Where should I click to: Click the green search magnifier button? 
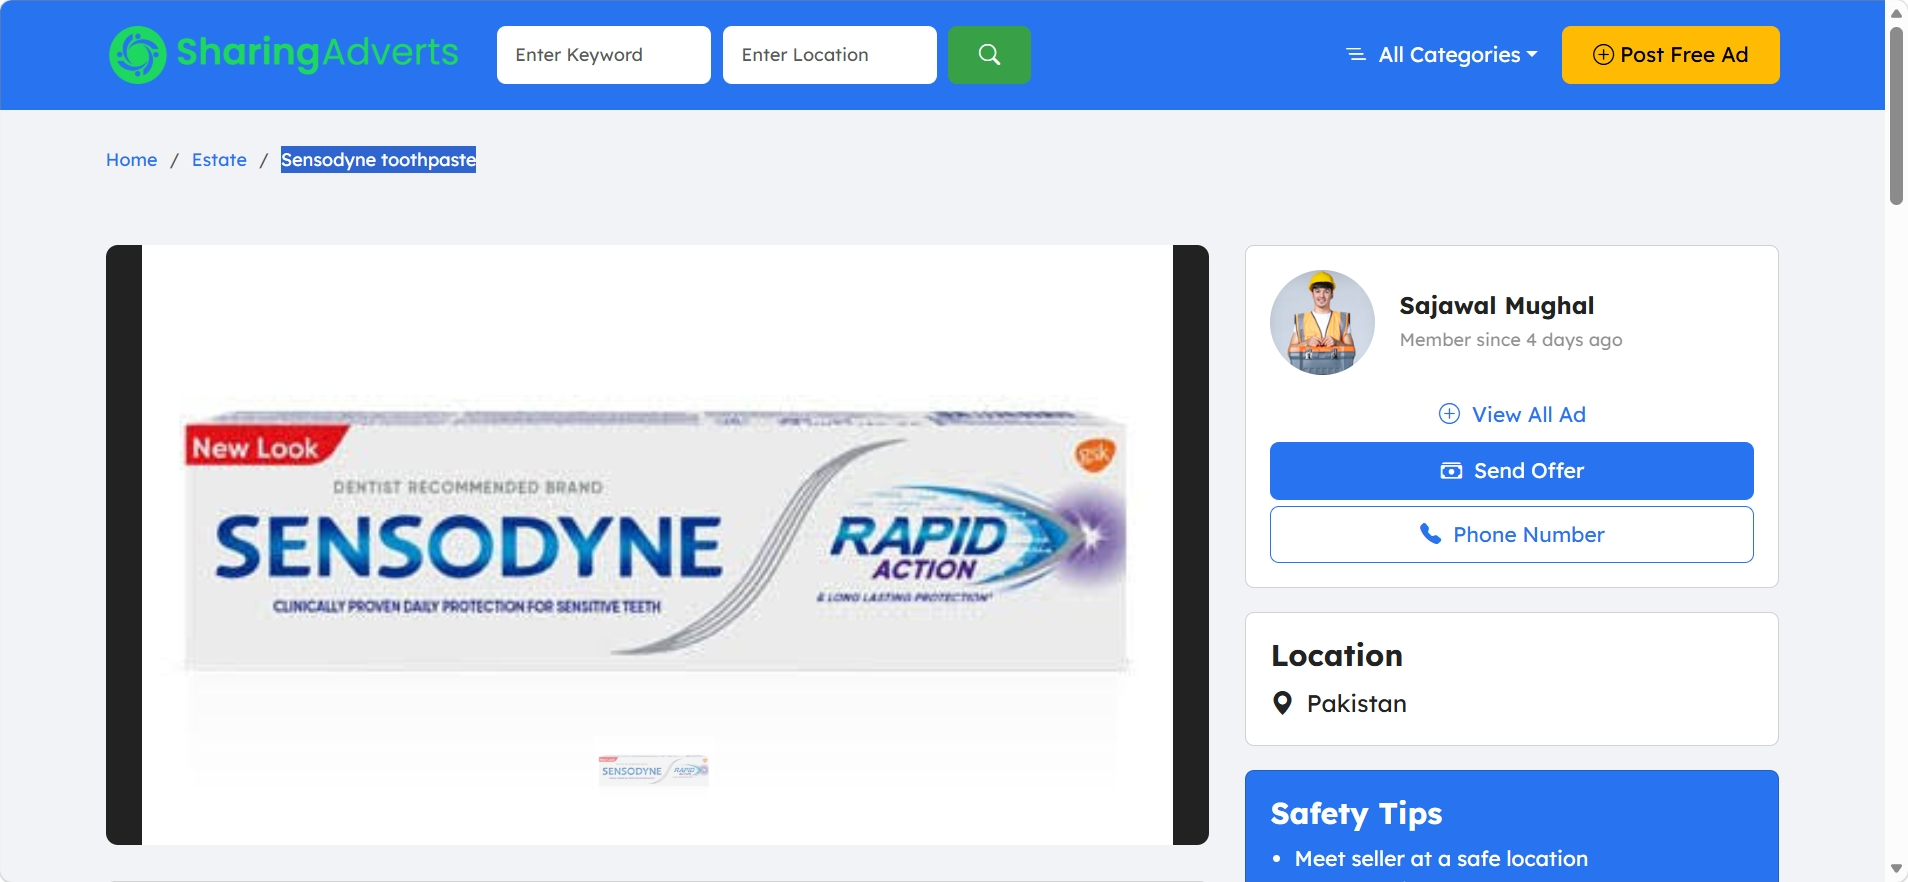989,55
